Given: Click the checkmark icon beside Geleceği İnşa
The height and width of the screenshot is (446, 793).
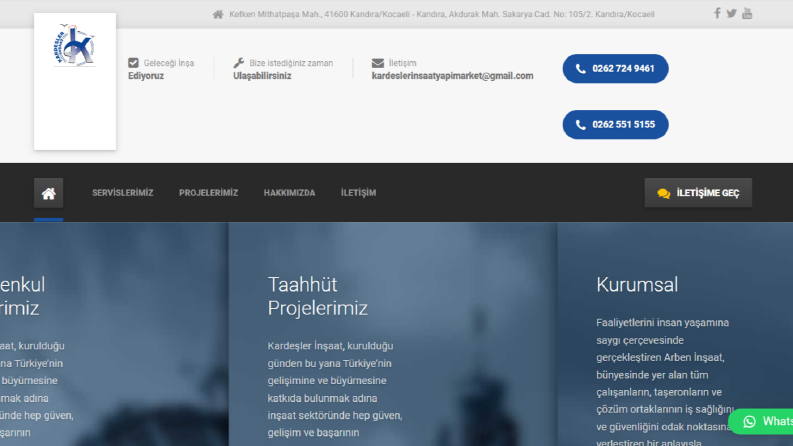Looking at the screenshot, I should point(133,63).
